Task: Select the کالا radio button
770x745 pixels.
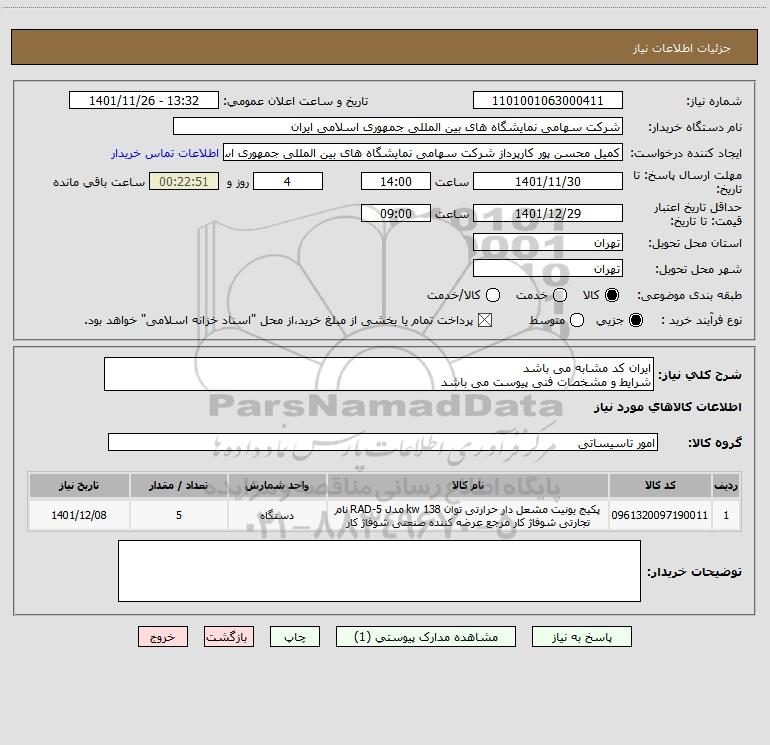Action: coord(612,295)
